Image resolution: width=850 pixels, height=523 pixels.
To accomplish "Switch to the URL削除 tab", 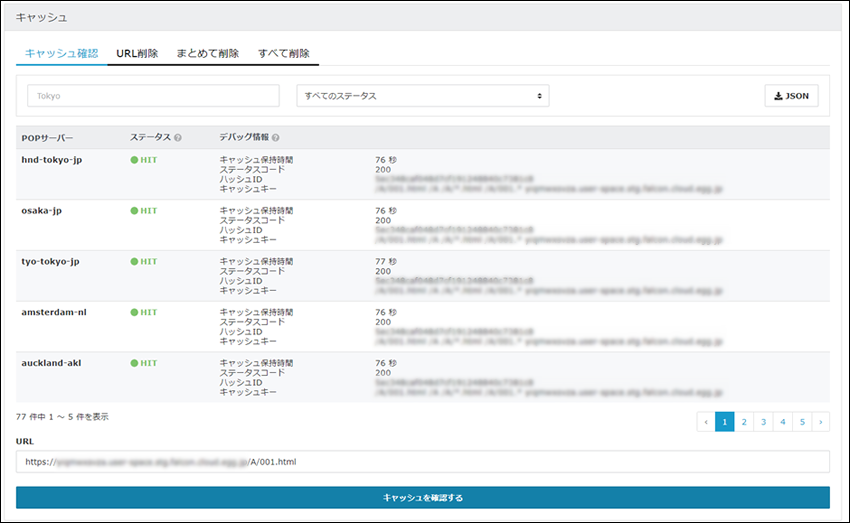I will pos(137,53).
